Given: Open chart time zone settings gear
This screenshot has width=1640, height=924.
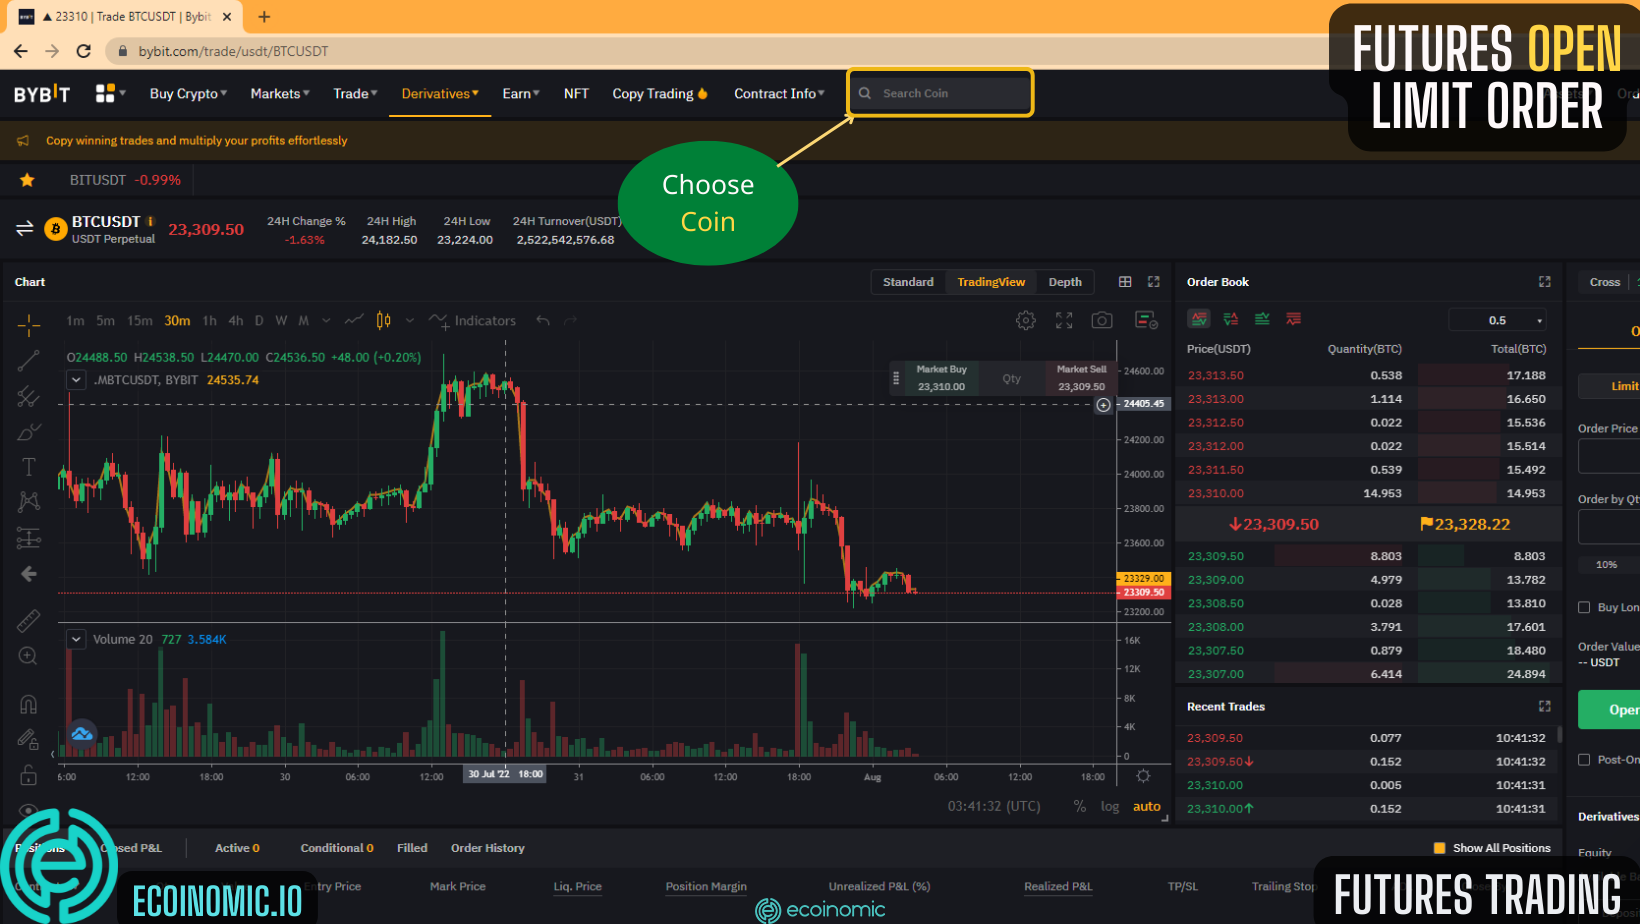Looking at the screenshot, I should click(1143, 776).
